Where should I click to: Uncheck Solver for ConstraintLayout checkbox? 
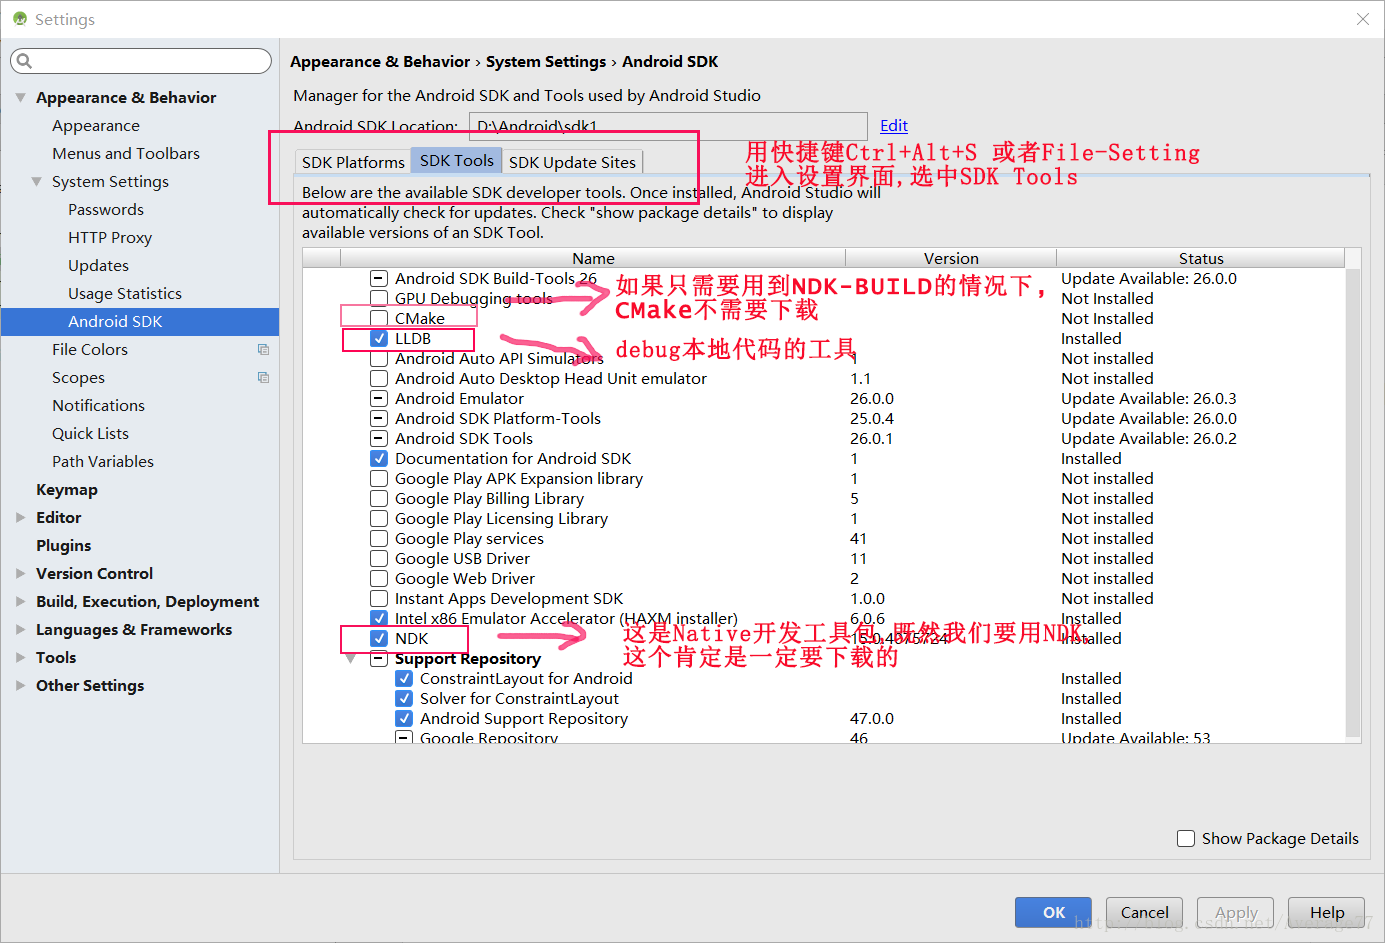[x=404, y=698]
